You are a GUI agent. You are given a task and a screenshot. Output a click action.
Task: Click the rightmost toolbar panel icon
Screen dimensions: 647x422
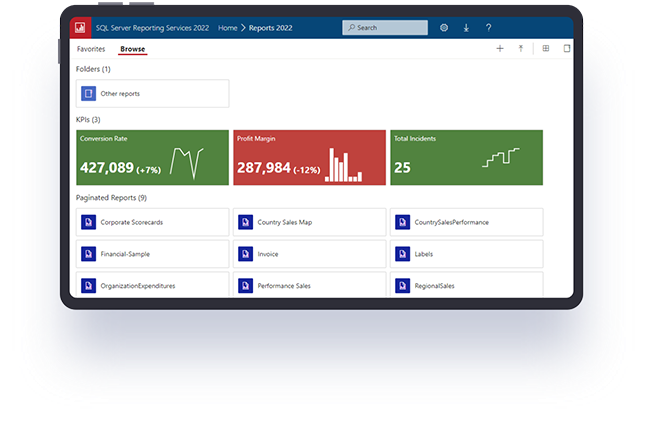coord(567,48)
